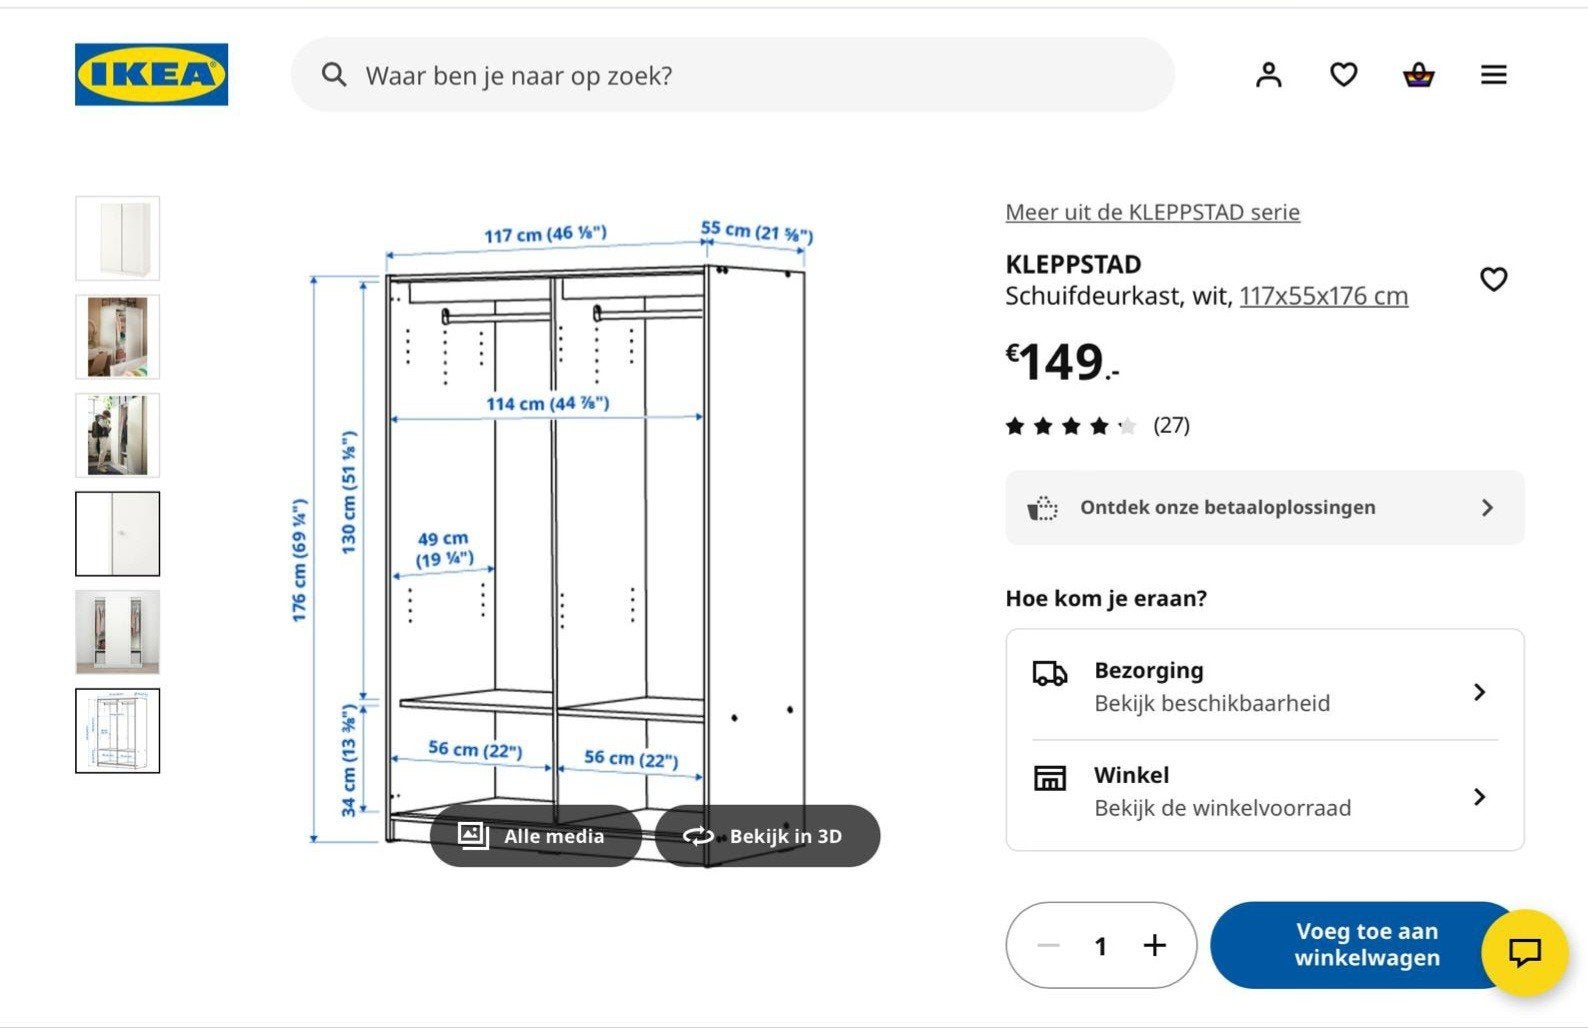Click the 3D rotate icon

click(x=698, y=836)
